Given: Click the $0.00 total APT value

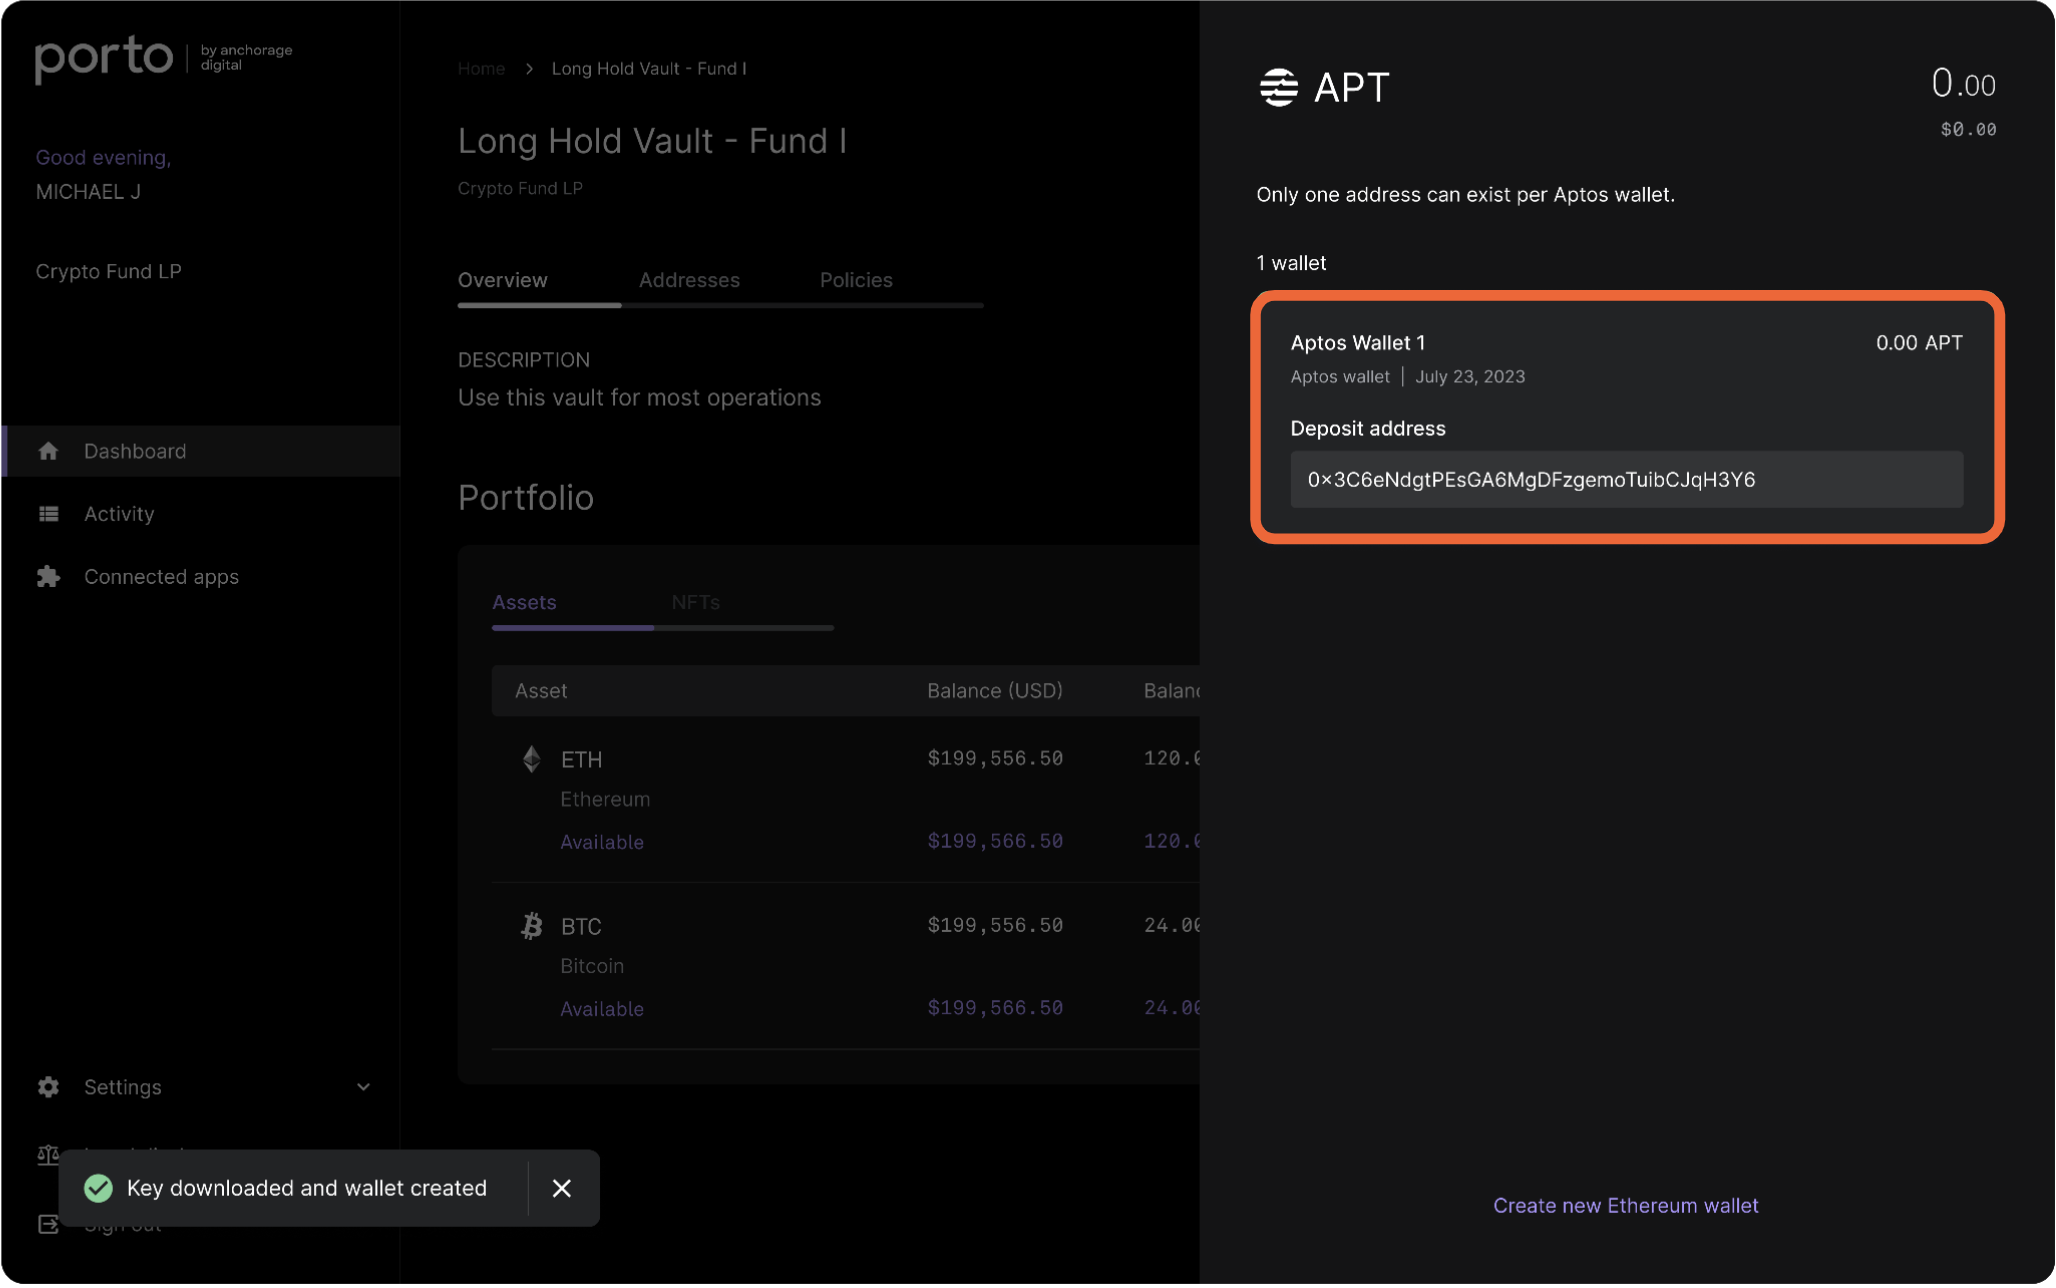Looking at the screenshot, I should pos(1968,129).
